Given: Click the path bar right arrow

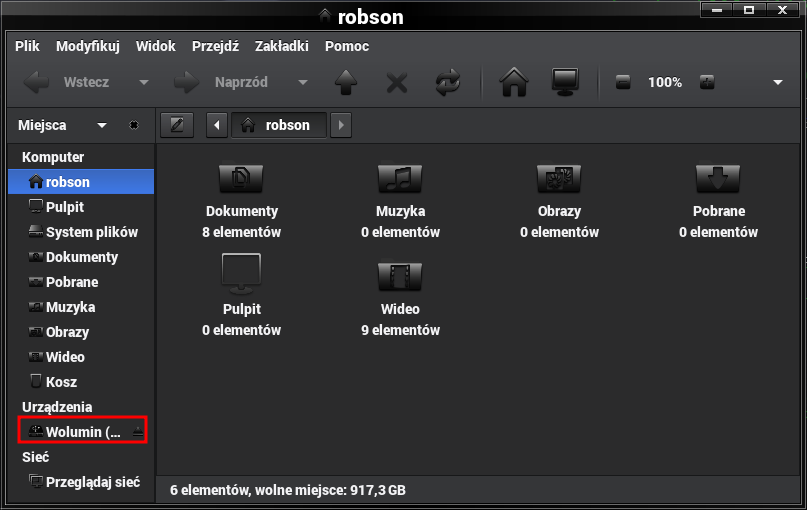Looking at the screenshot, I should 341,125.
